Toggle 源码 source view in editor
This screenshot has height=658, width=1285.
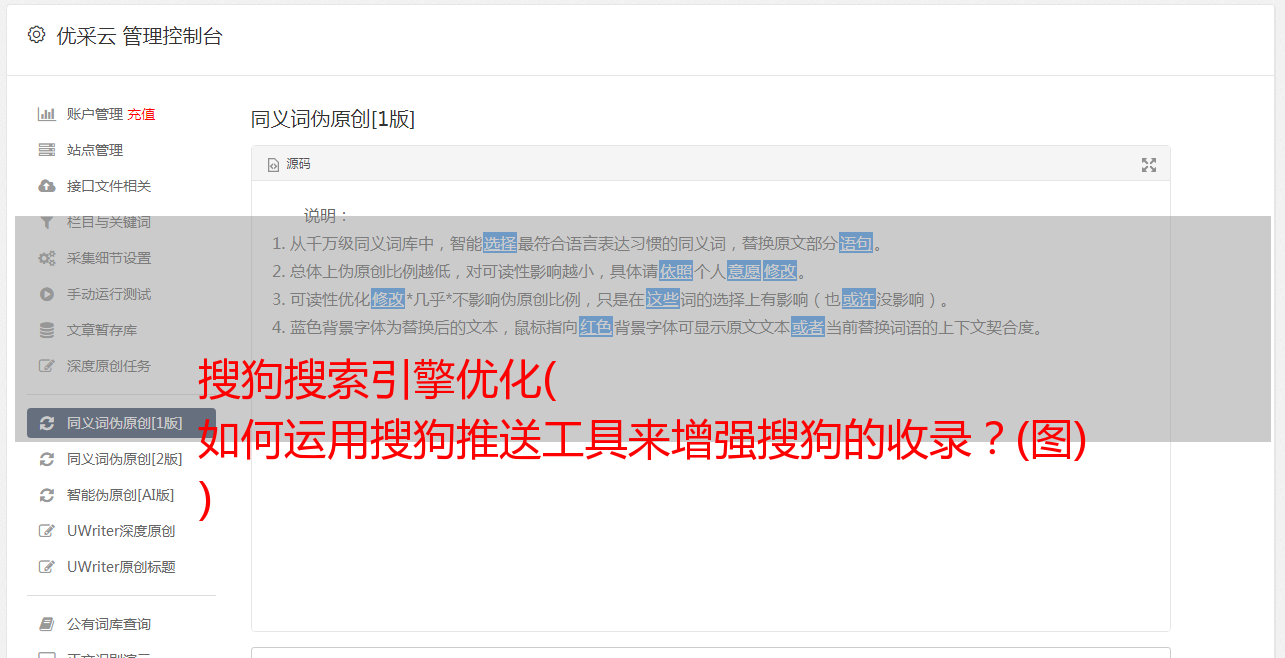tap(289, 164)
